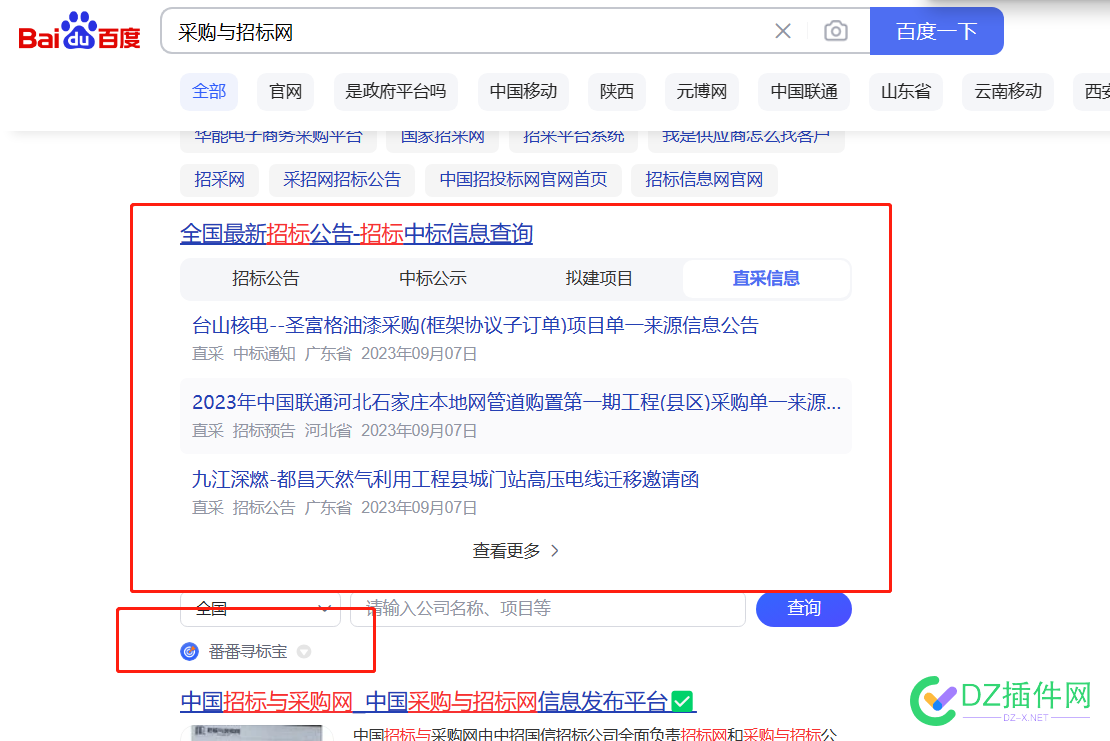
Task: Open the 中国招投标网官网首页 related search
Action: [x=523, y=180]
